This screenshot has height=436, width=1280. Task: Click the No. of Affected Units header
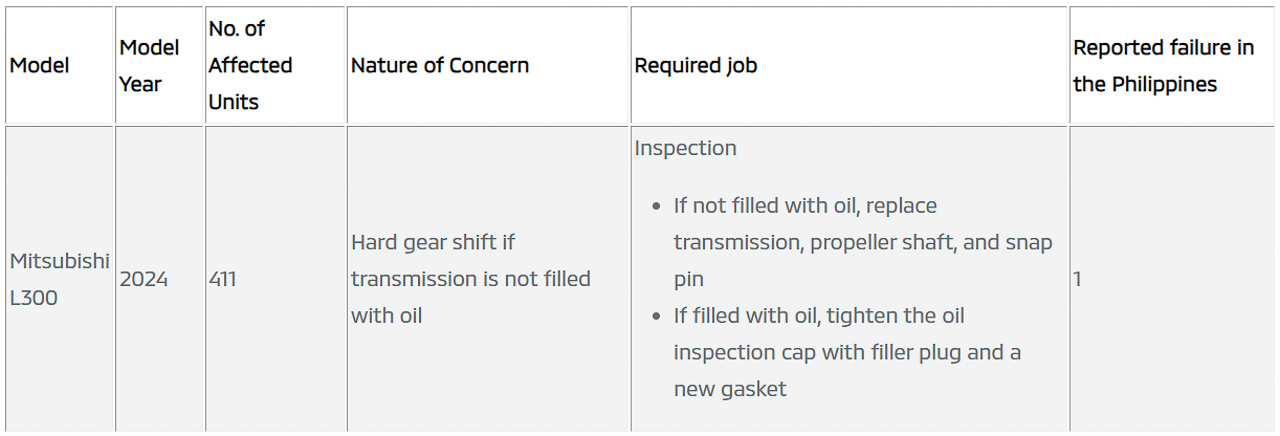(250, 66)
